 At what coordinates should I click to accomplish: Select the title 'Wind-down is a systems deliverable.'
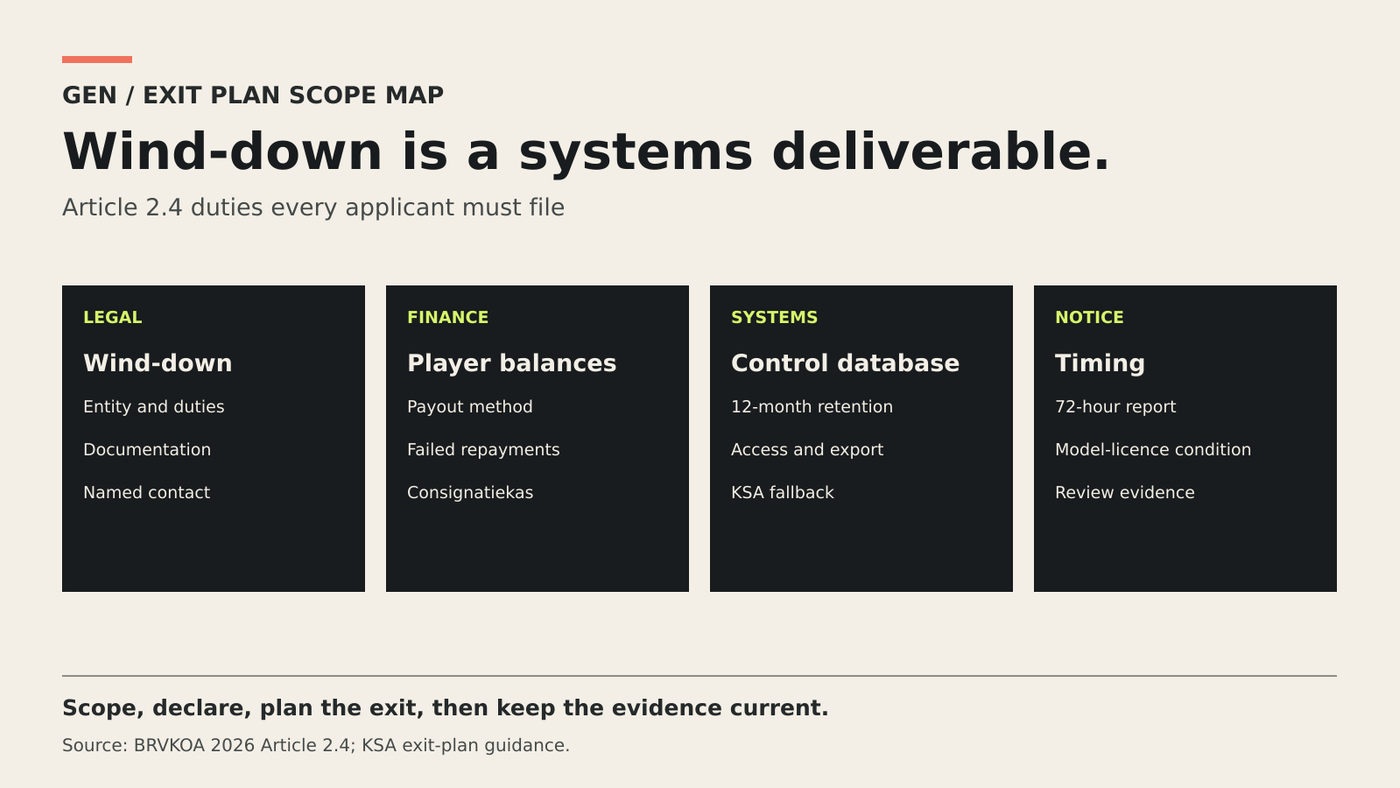click(586, 152)
